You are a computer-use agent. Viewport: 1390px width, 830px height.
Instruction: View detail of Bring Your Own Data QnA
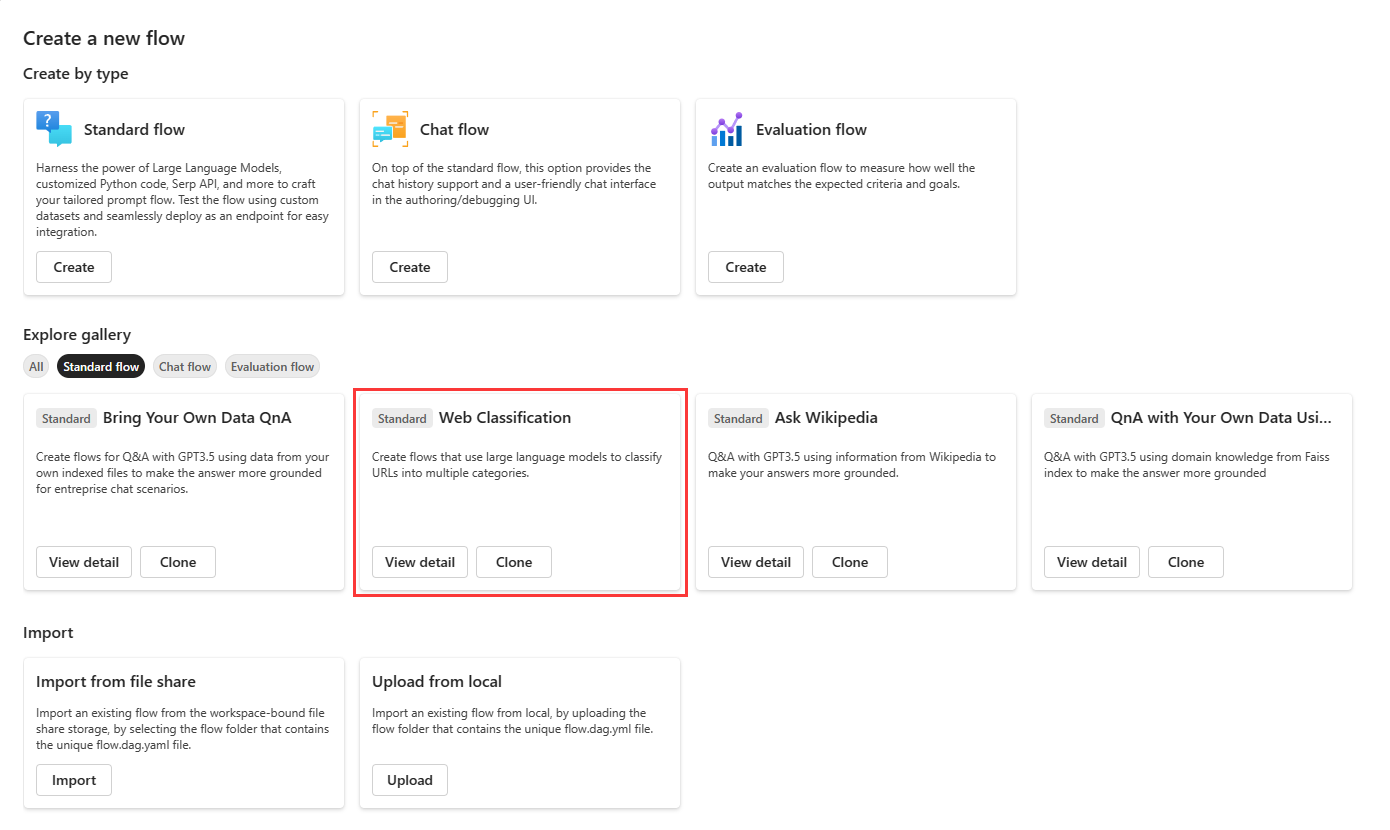tap(84, 562)
